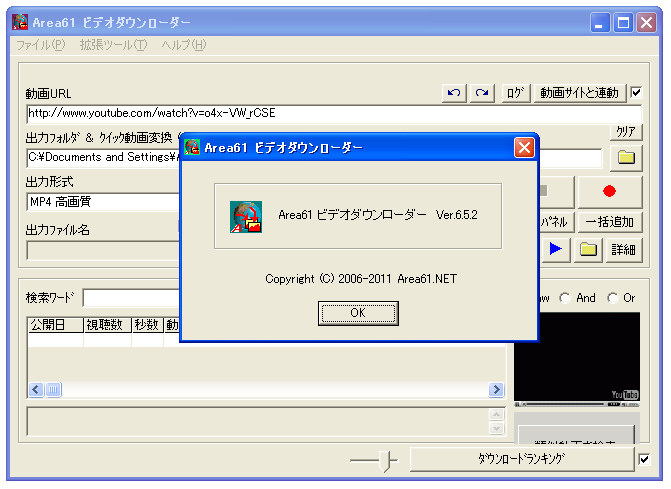Click the list scroll left arrow
This screenshot has height=489, width=671.
point(36,390)
